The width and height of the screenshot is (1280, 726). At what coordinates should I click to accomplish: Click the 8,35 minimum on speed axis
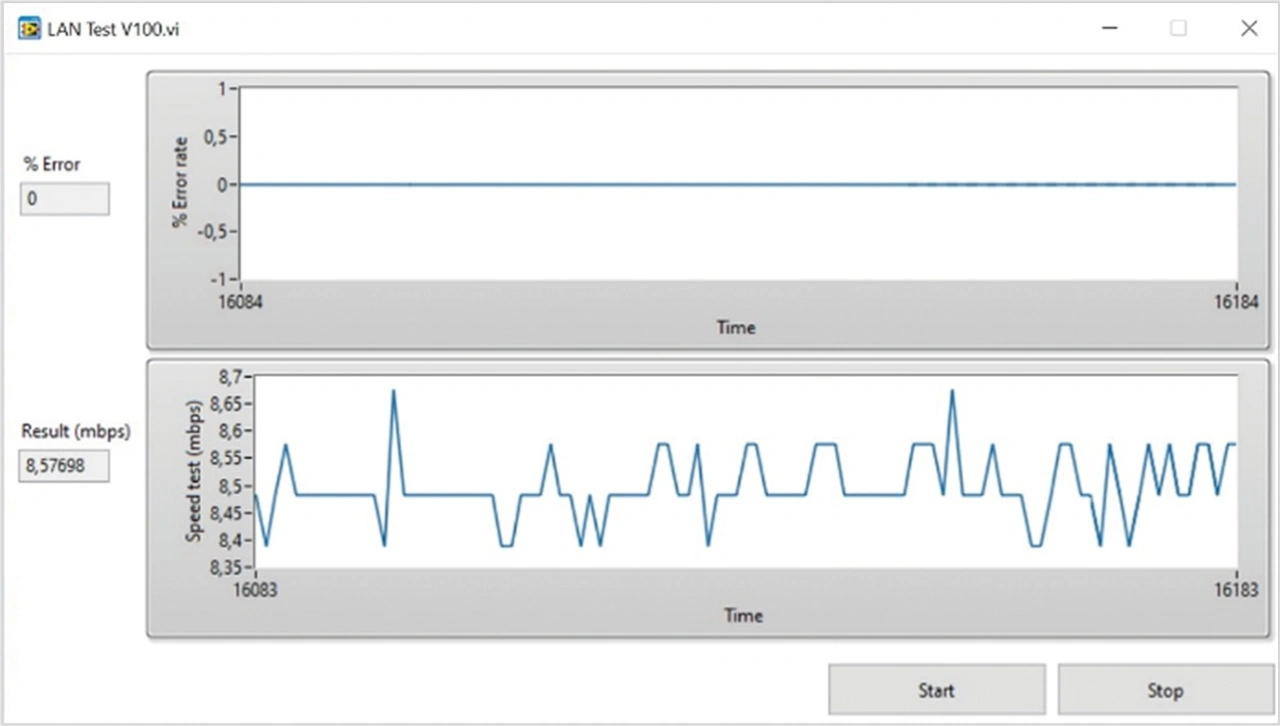pos(224,567)
